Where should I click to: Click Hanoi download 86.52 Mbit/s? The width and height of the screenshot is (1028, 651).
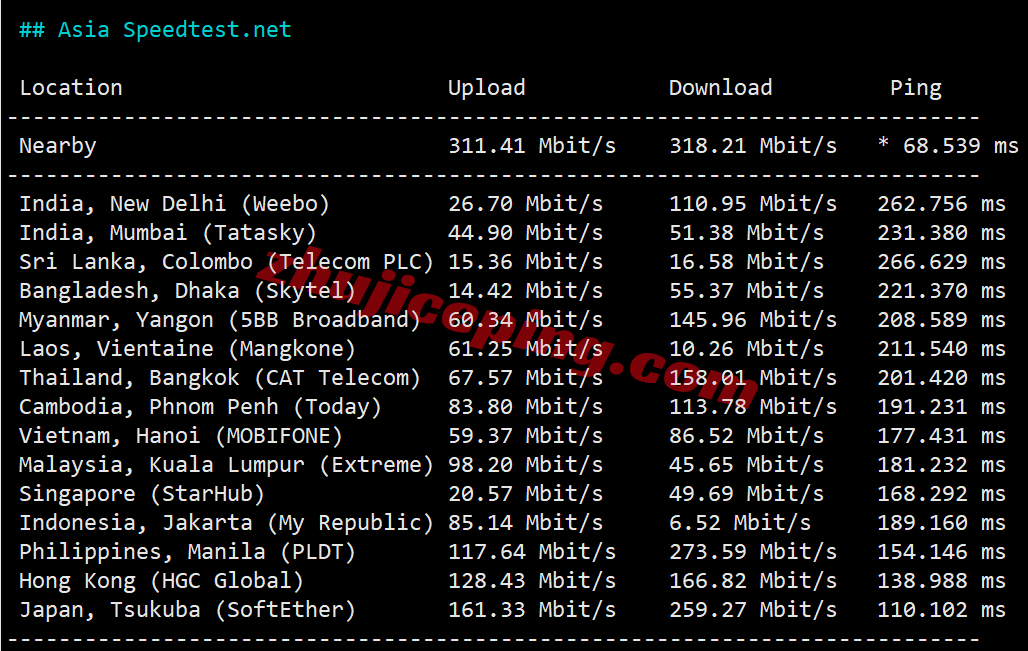tap(746, 436)
